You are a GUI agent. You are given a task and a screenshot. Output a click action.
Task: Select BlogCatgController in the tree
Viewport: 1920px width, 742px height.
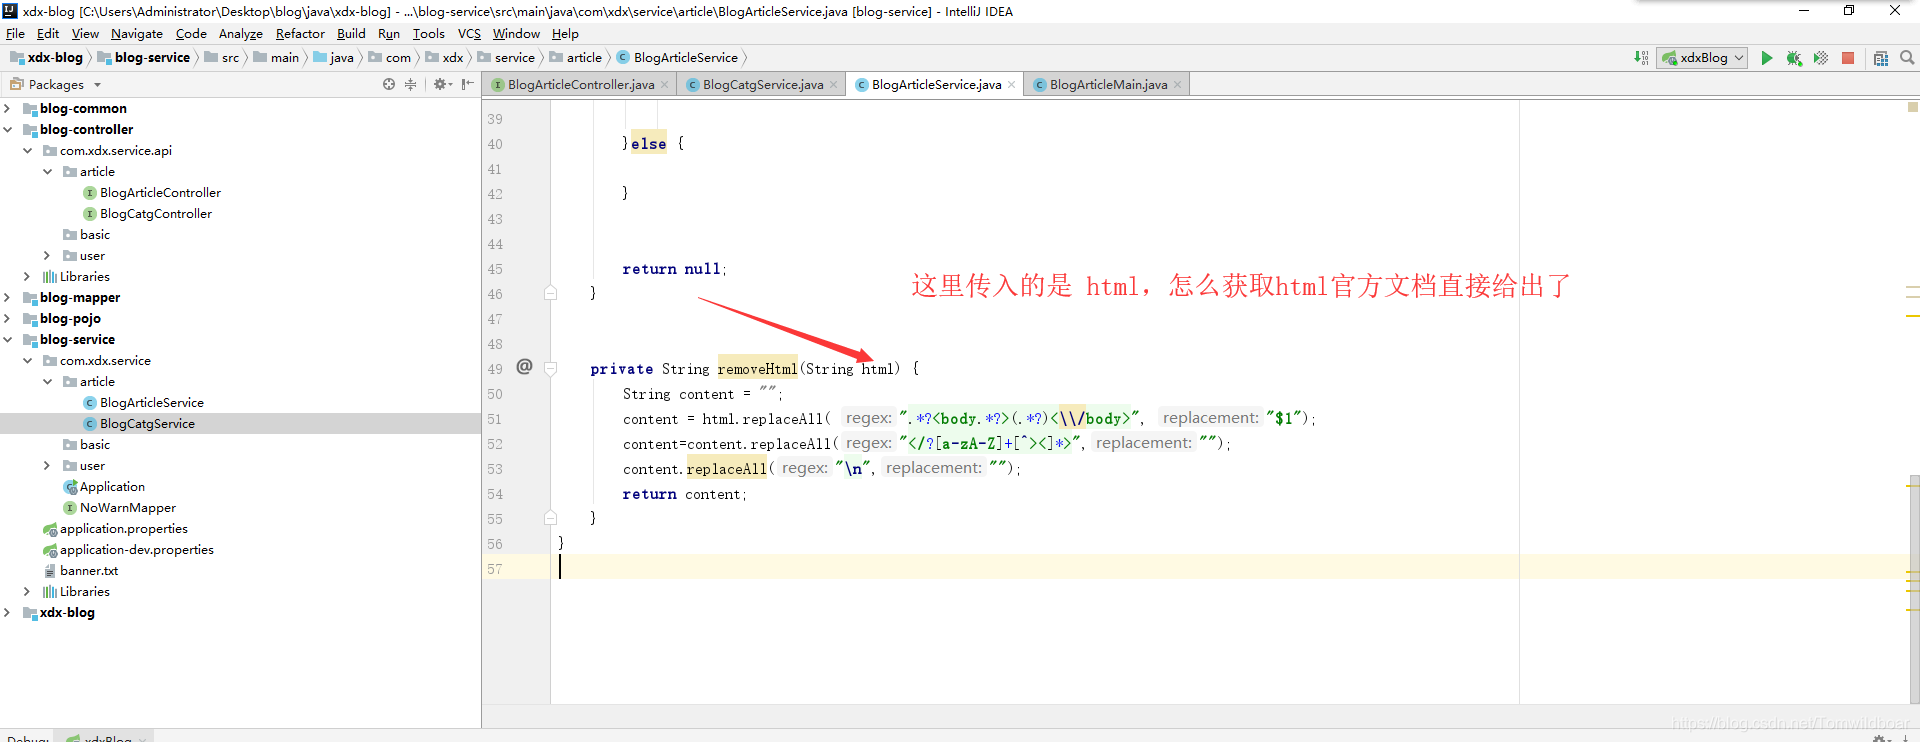coord(156,214)
